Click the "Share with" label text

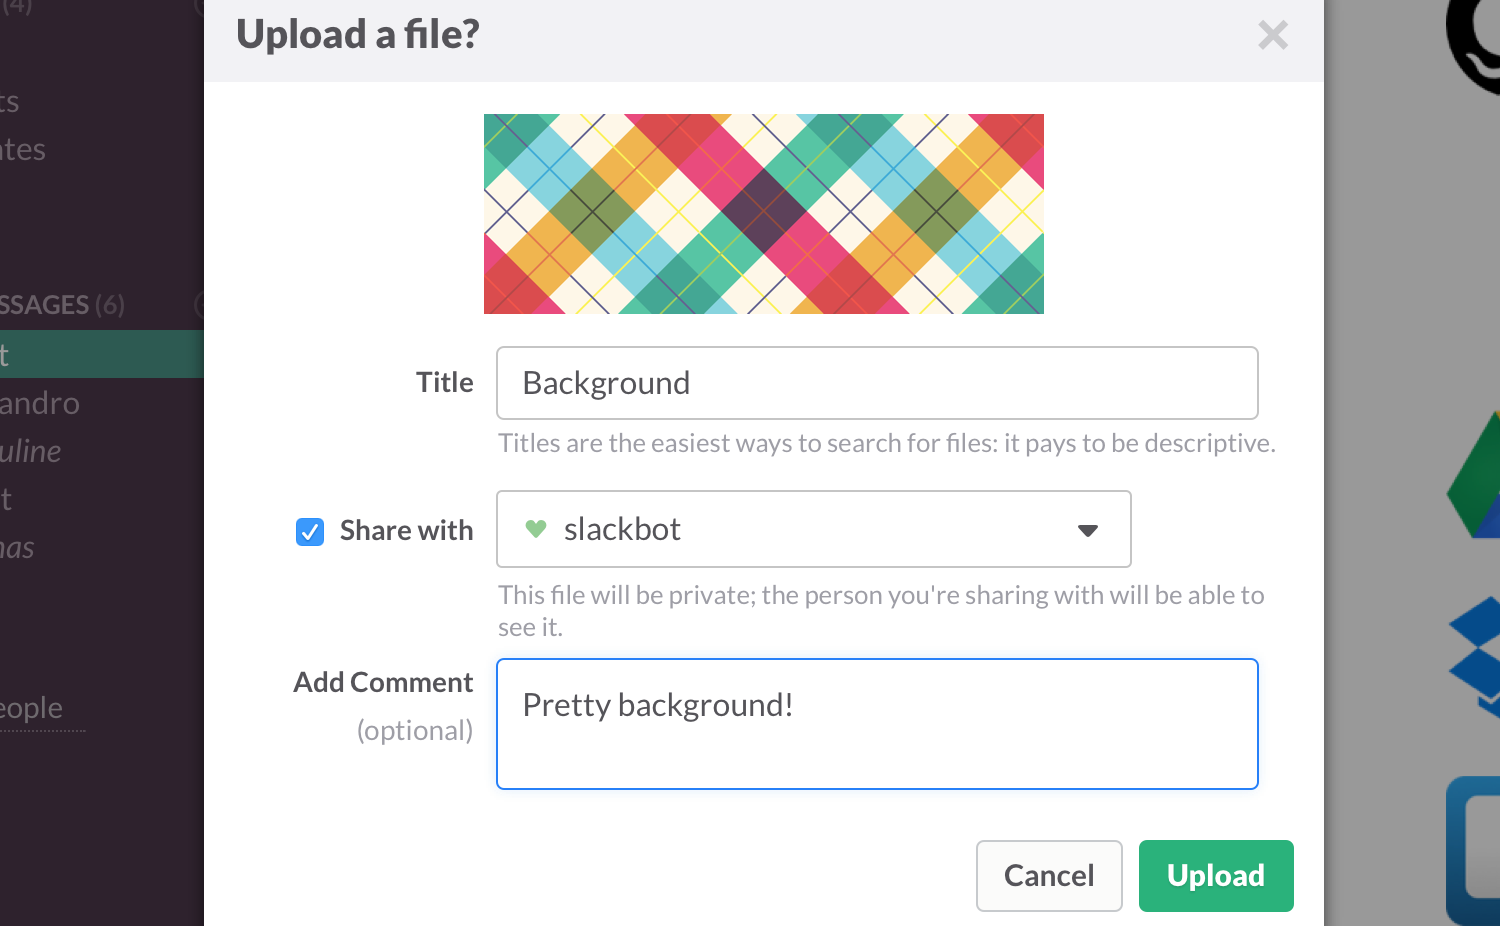[x=406, y=530]
